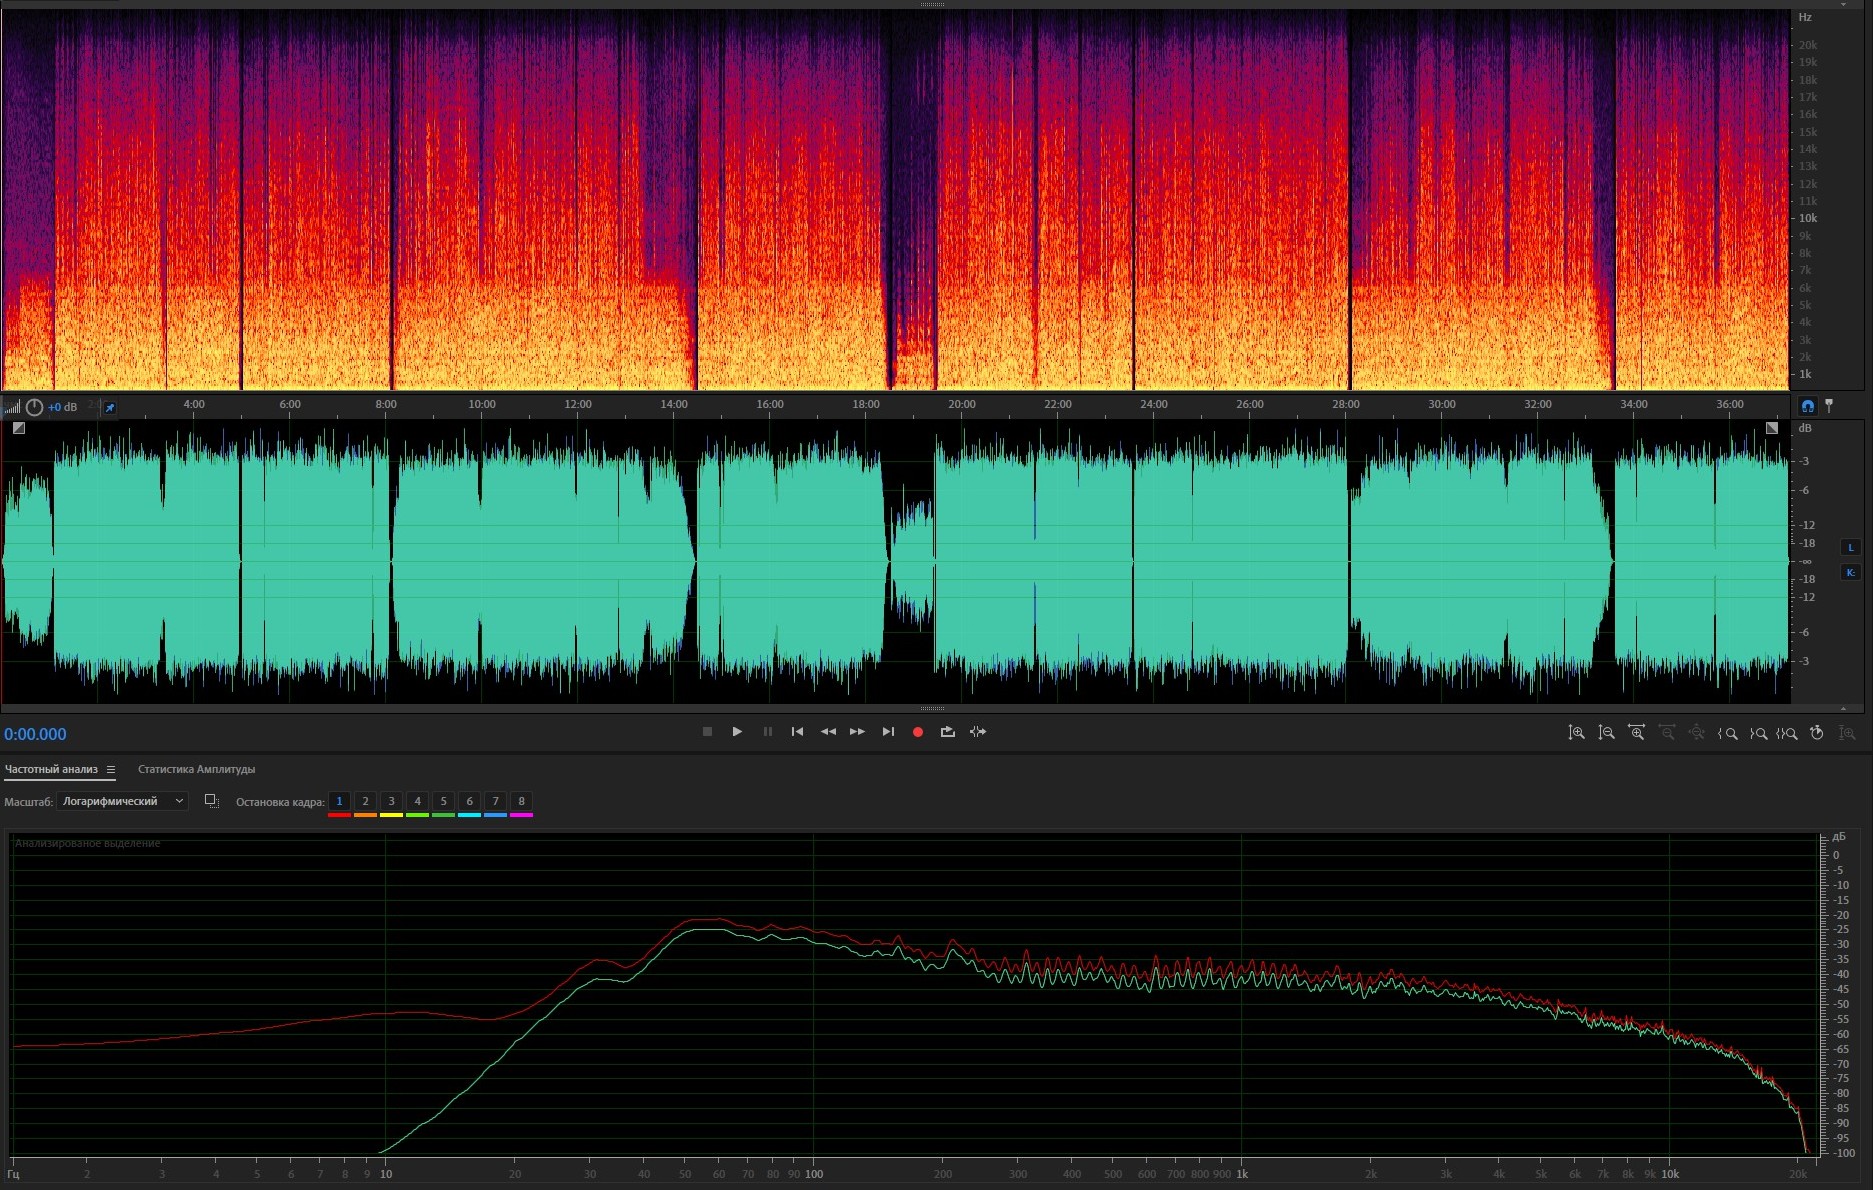Zoom in on time axis
The height and width of the screenshot is (1190, 1873).
pyautogui.click(x=1636, y=733)
